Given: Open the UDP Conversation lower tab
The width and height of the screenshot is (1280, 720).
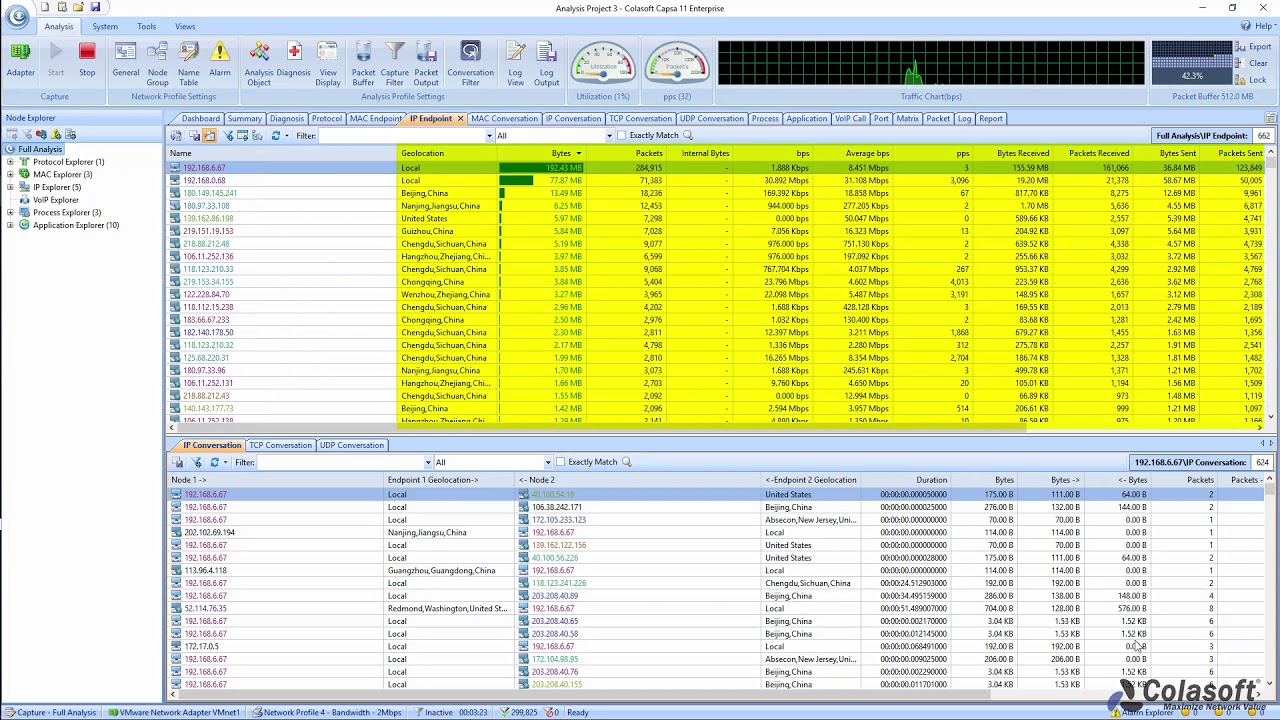Looking at the screenshot, I should [351, 445].
